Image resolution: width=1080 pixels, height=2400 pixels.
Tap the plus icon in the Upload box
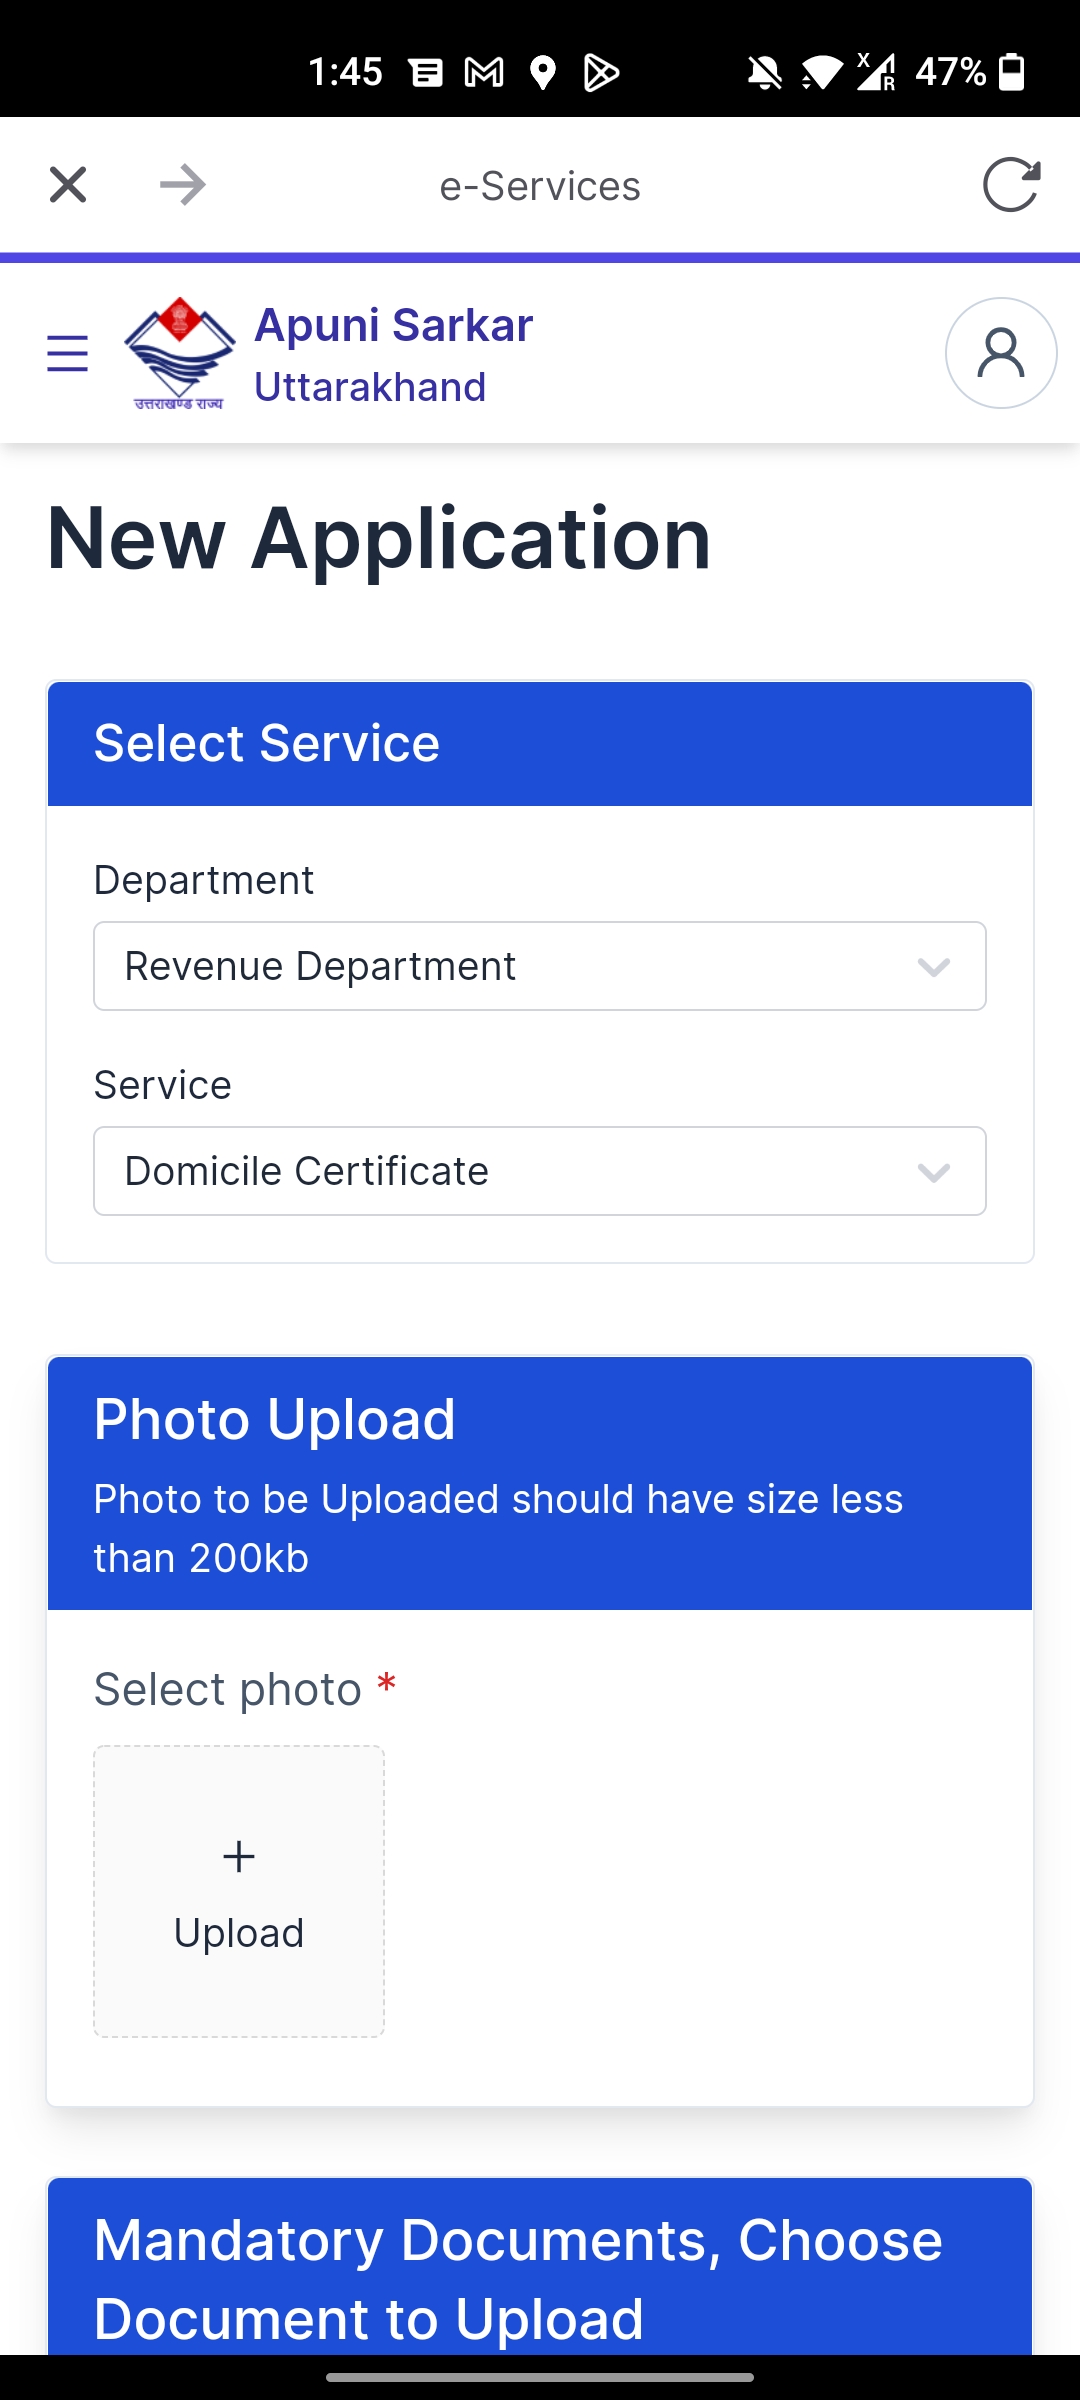tap(238, 1855)
